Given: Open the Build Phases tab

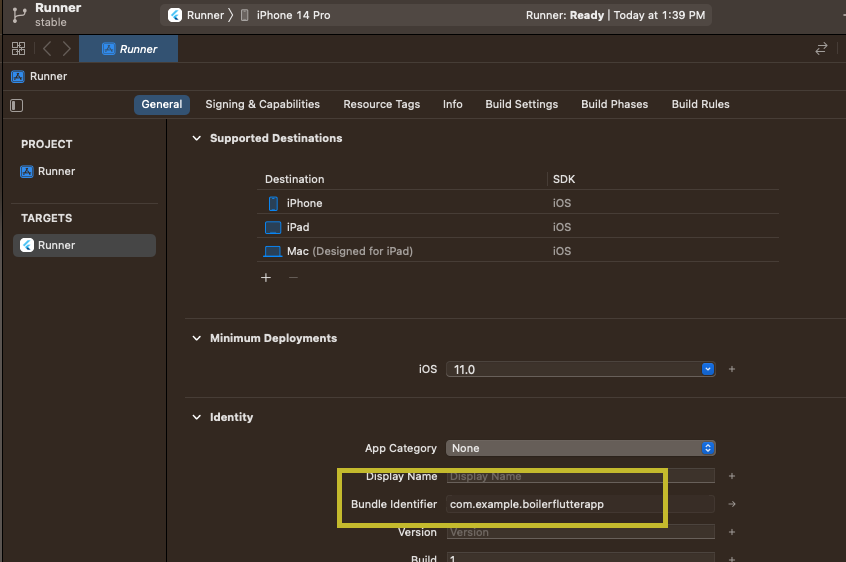Looking at the screenshot, I should coord(615,104).
